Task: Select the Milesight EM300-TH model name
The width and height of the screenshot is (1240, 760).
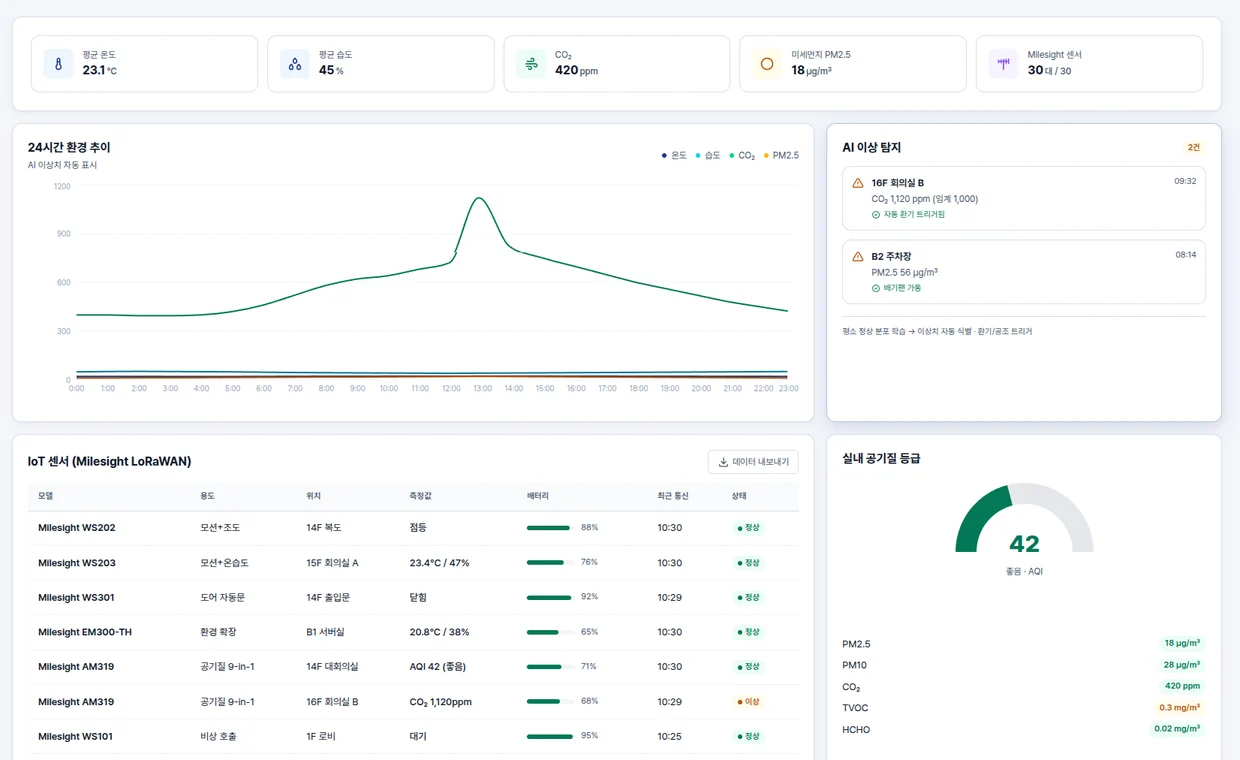Action: (x=85, y=632)
